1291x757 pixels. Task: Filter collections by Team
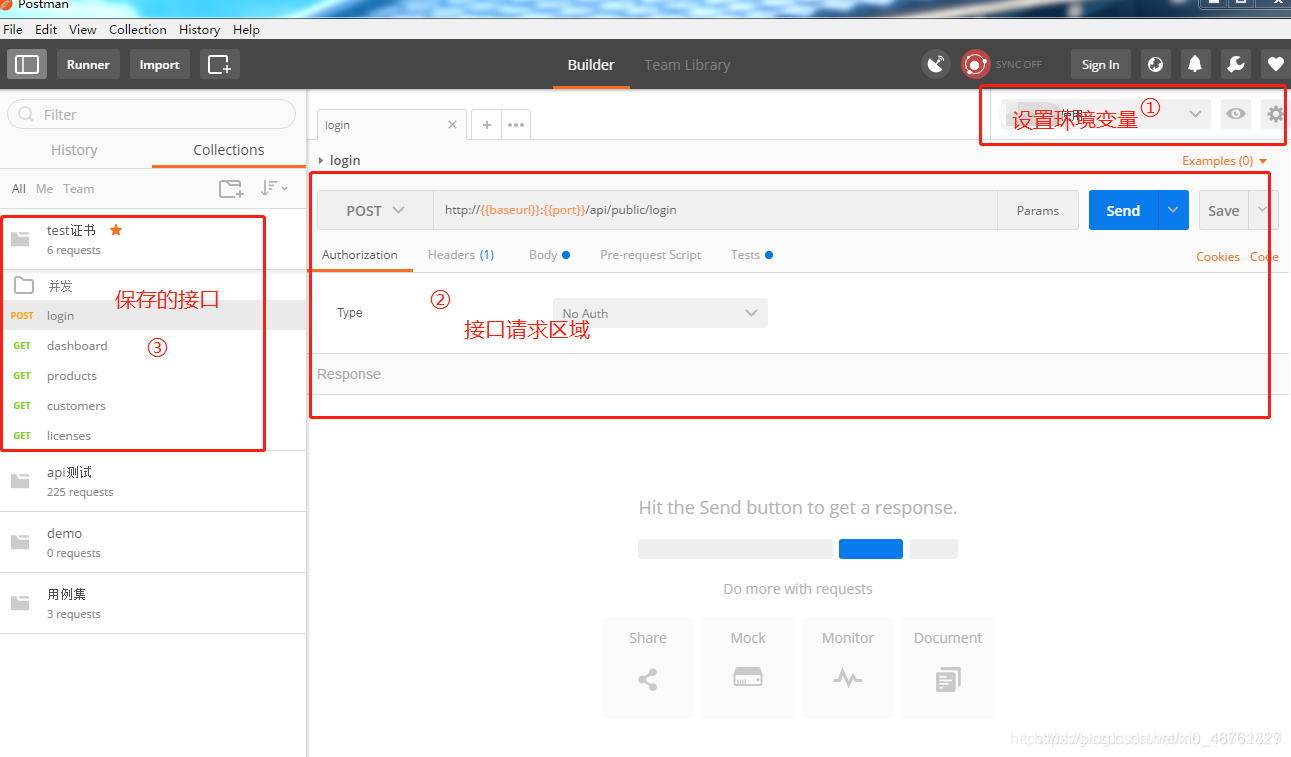click(79, 188)
